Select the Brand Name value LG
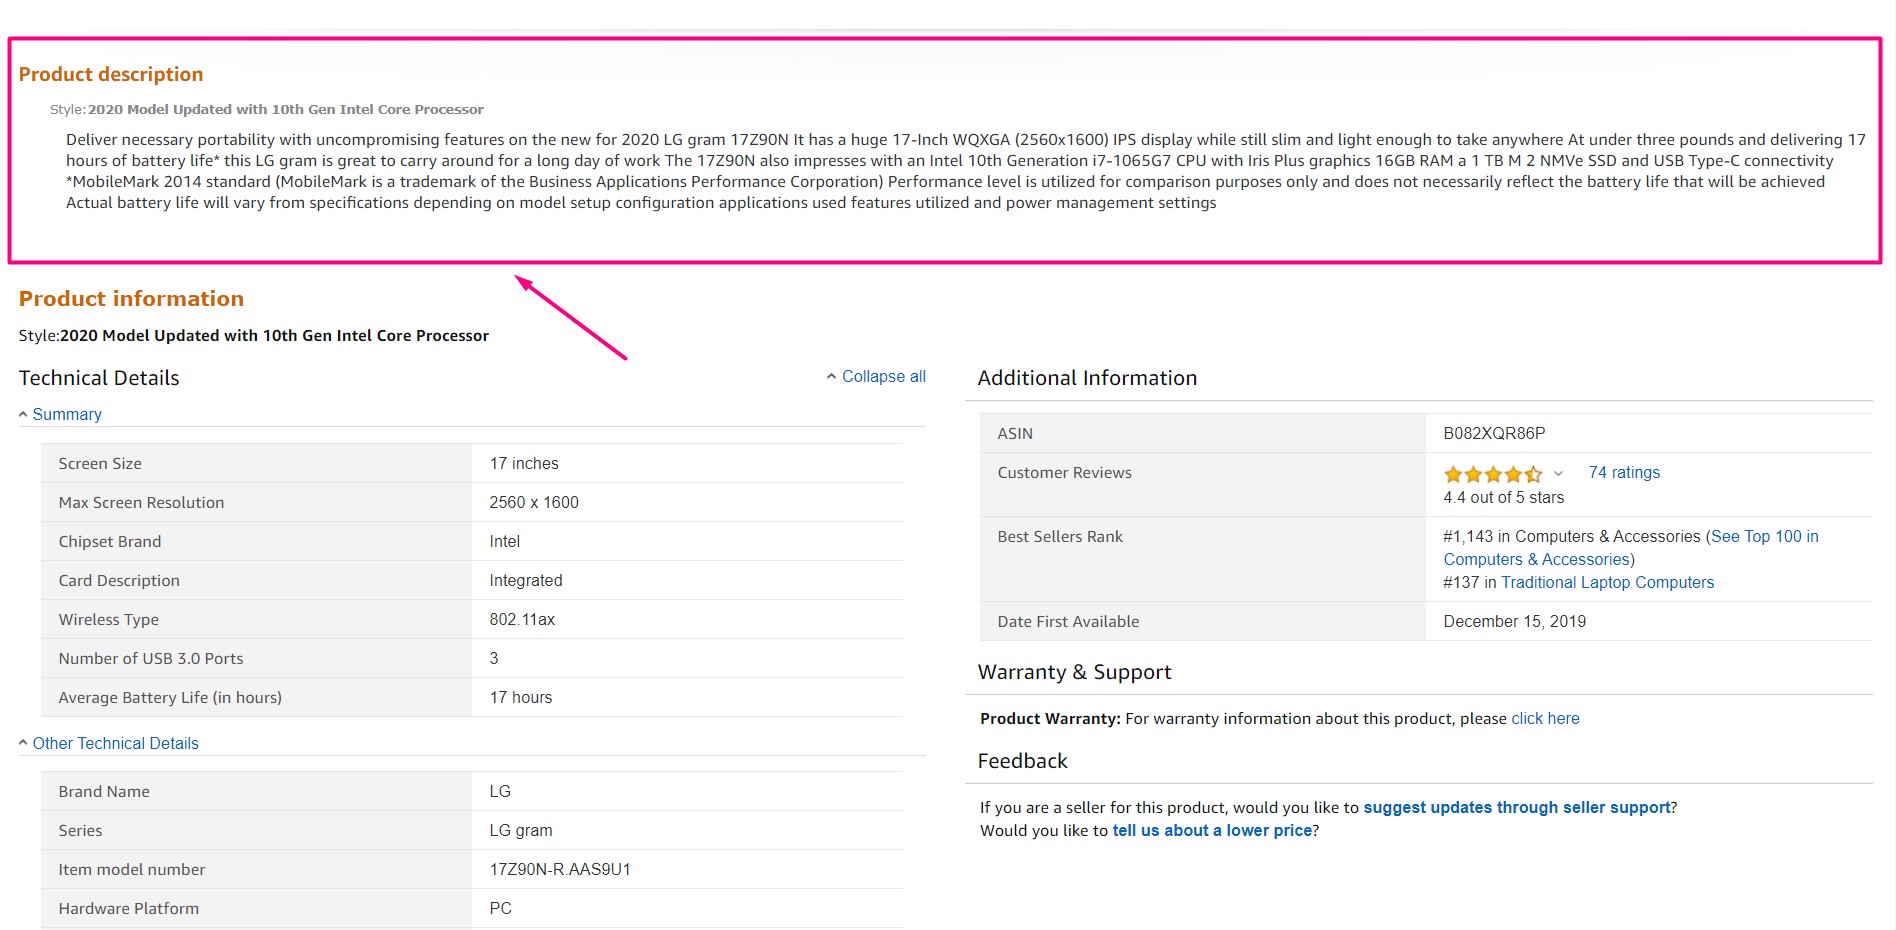This screenshot has width=1896, height=930. pos(500,791)
